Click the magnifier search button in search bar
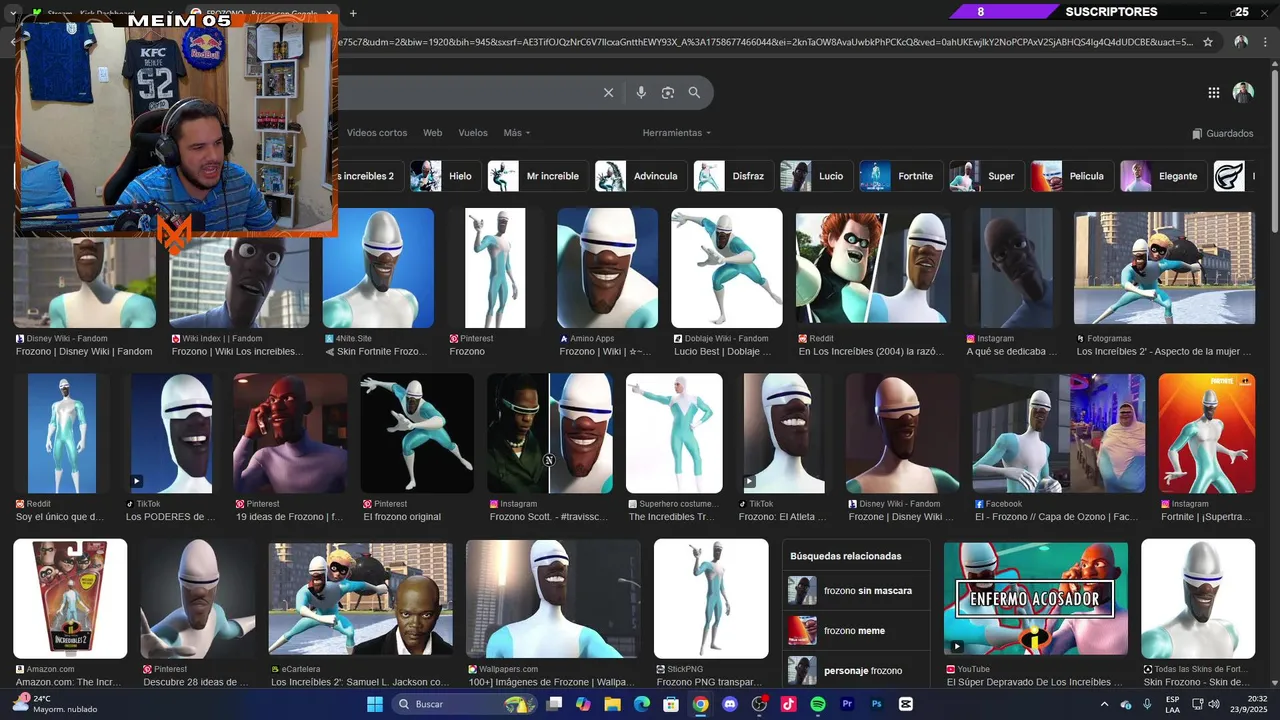Image resolution: width=1280 pixels, height=720 pixels. (694, 93)
